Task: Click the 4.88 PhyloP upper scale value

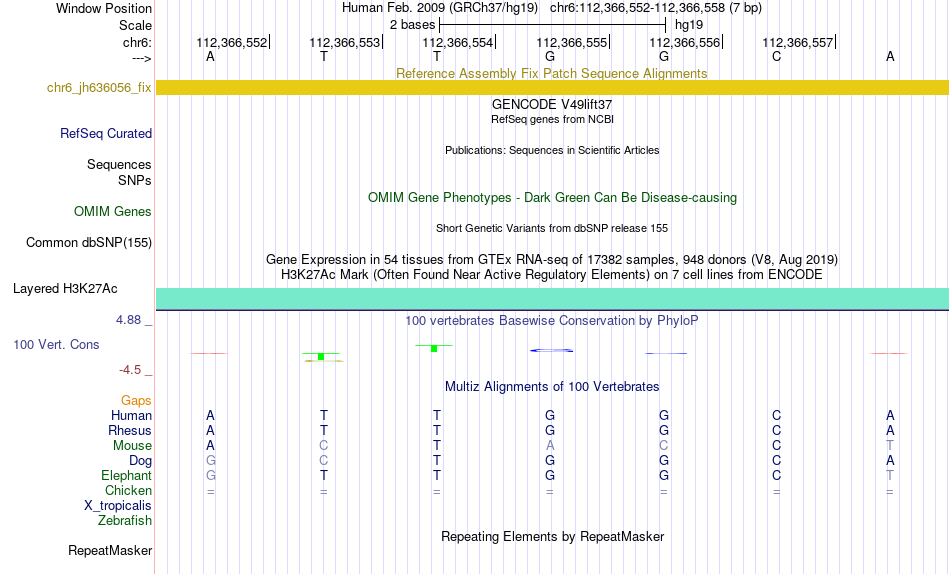Action: (128, 320)
